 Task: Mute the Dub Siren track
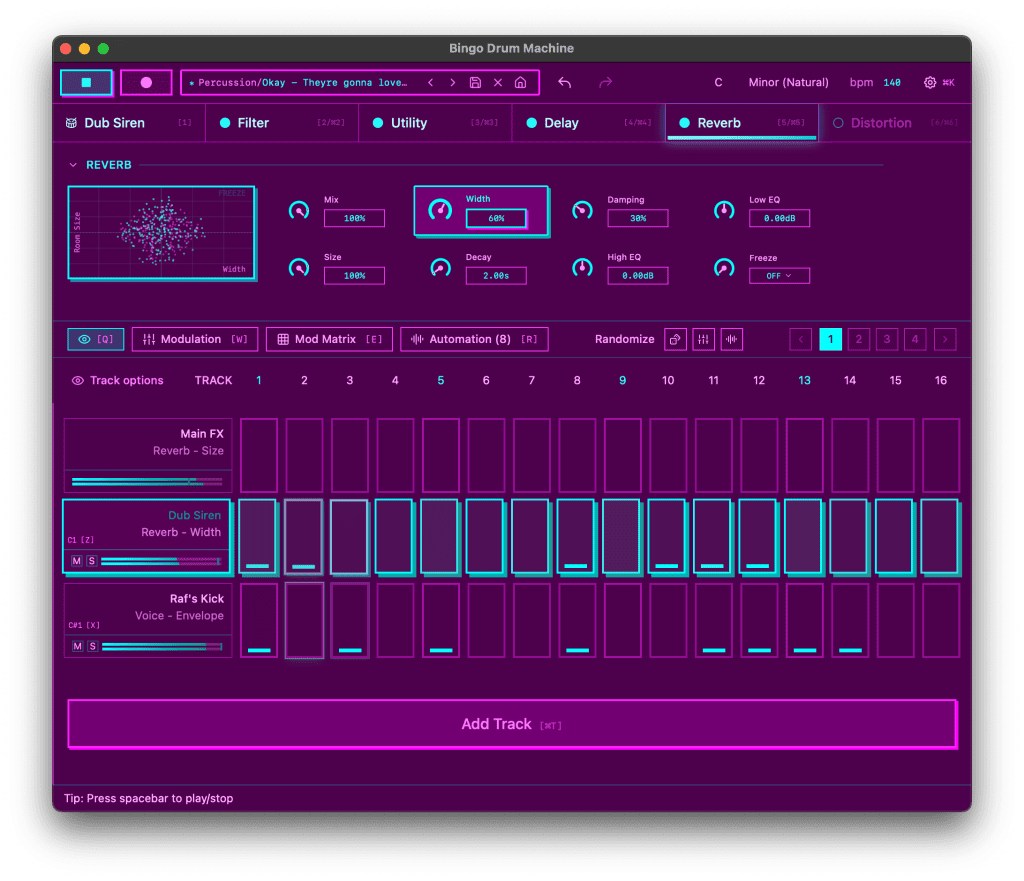tap(77, 561)
